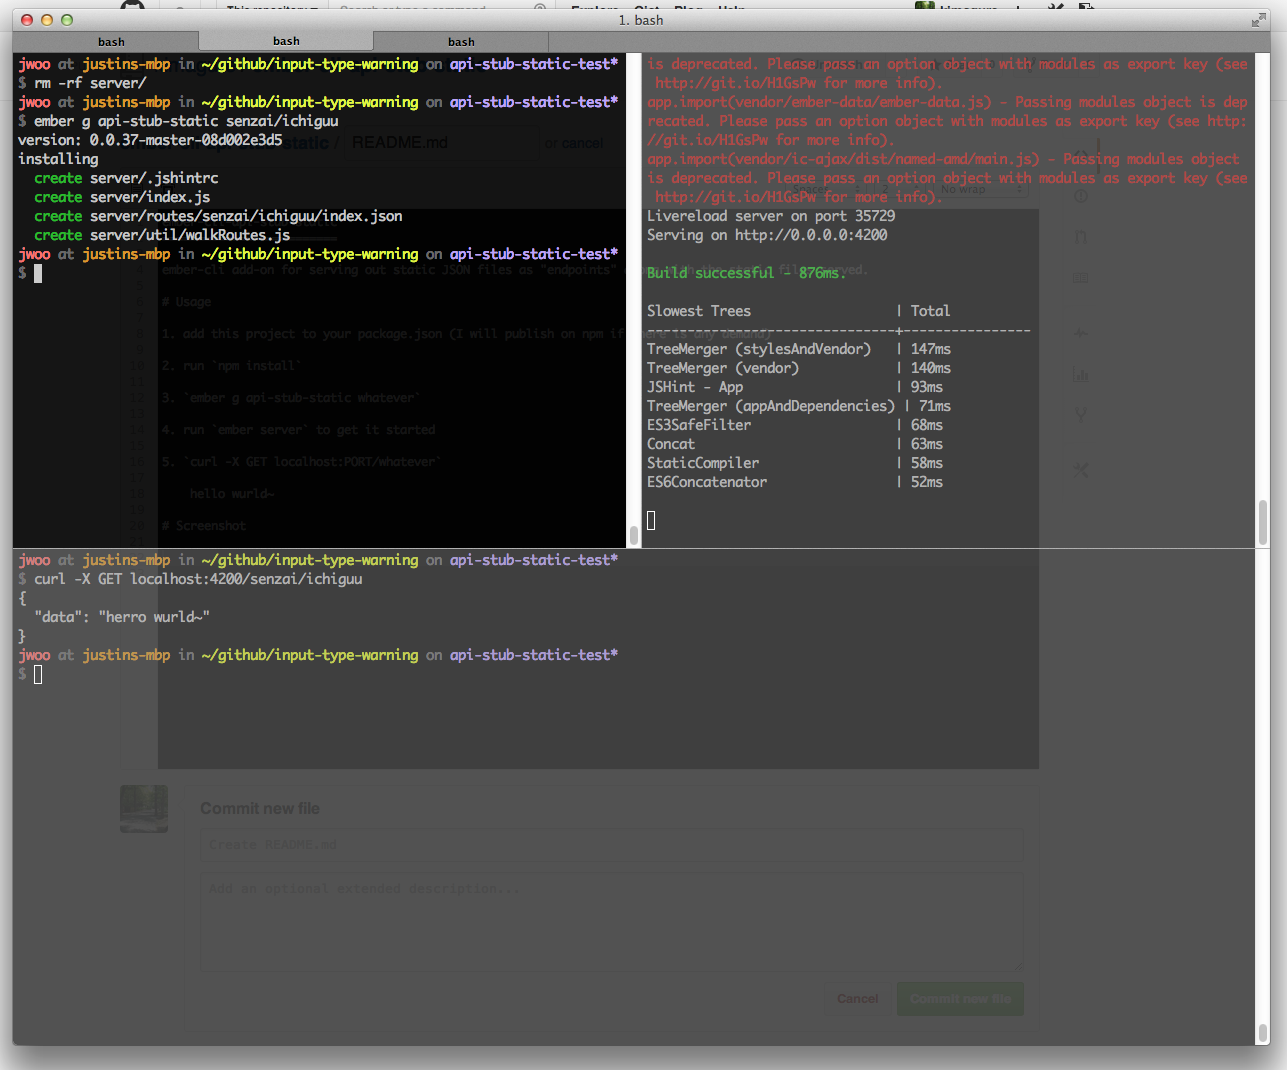Click the 'create server/.jshintrc' line
This screenshot has height=1070, width=1287.
tap(126, 178)
